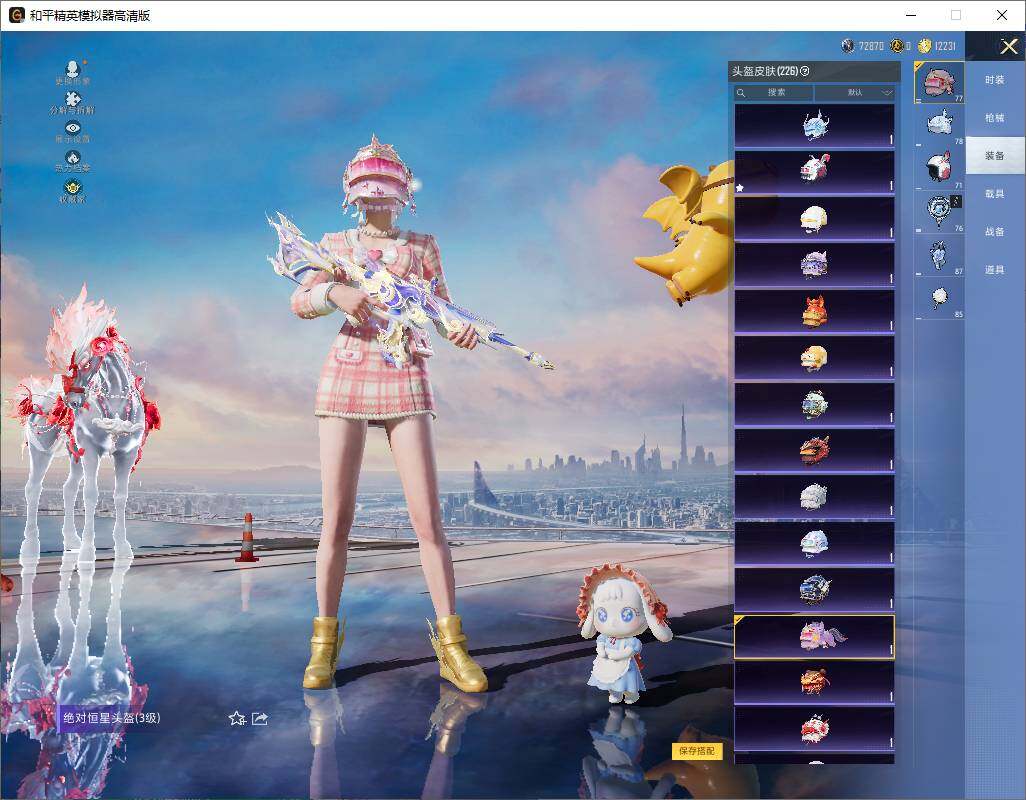
Task: Click the yellow dragon balloon decoration
Action: [686, 232]
